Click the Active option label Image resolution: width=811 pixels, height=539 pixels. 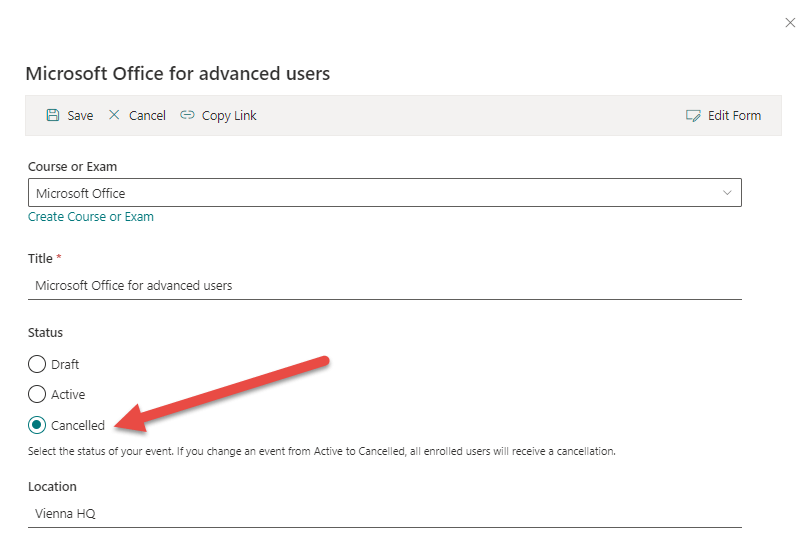68,395
